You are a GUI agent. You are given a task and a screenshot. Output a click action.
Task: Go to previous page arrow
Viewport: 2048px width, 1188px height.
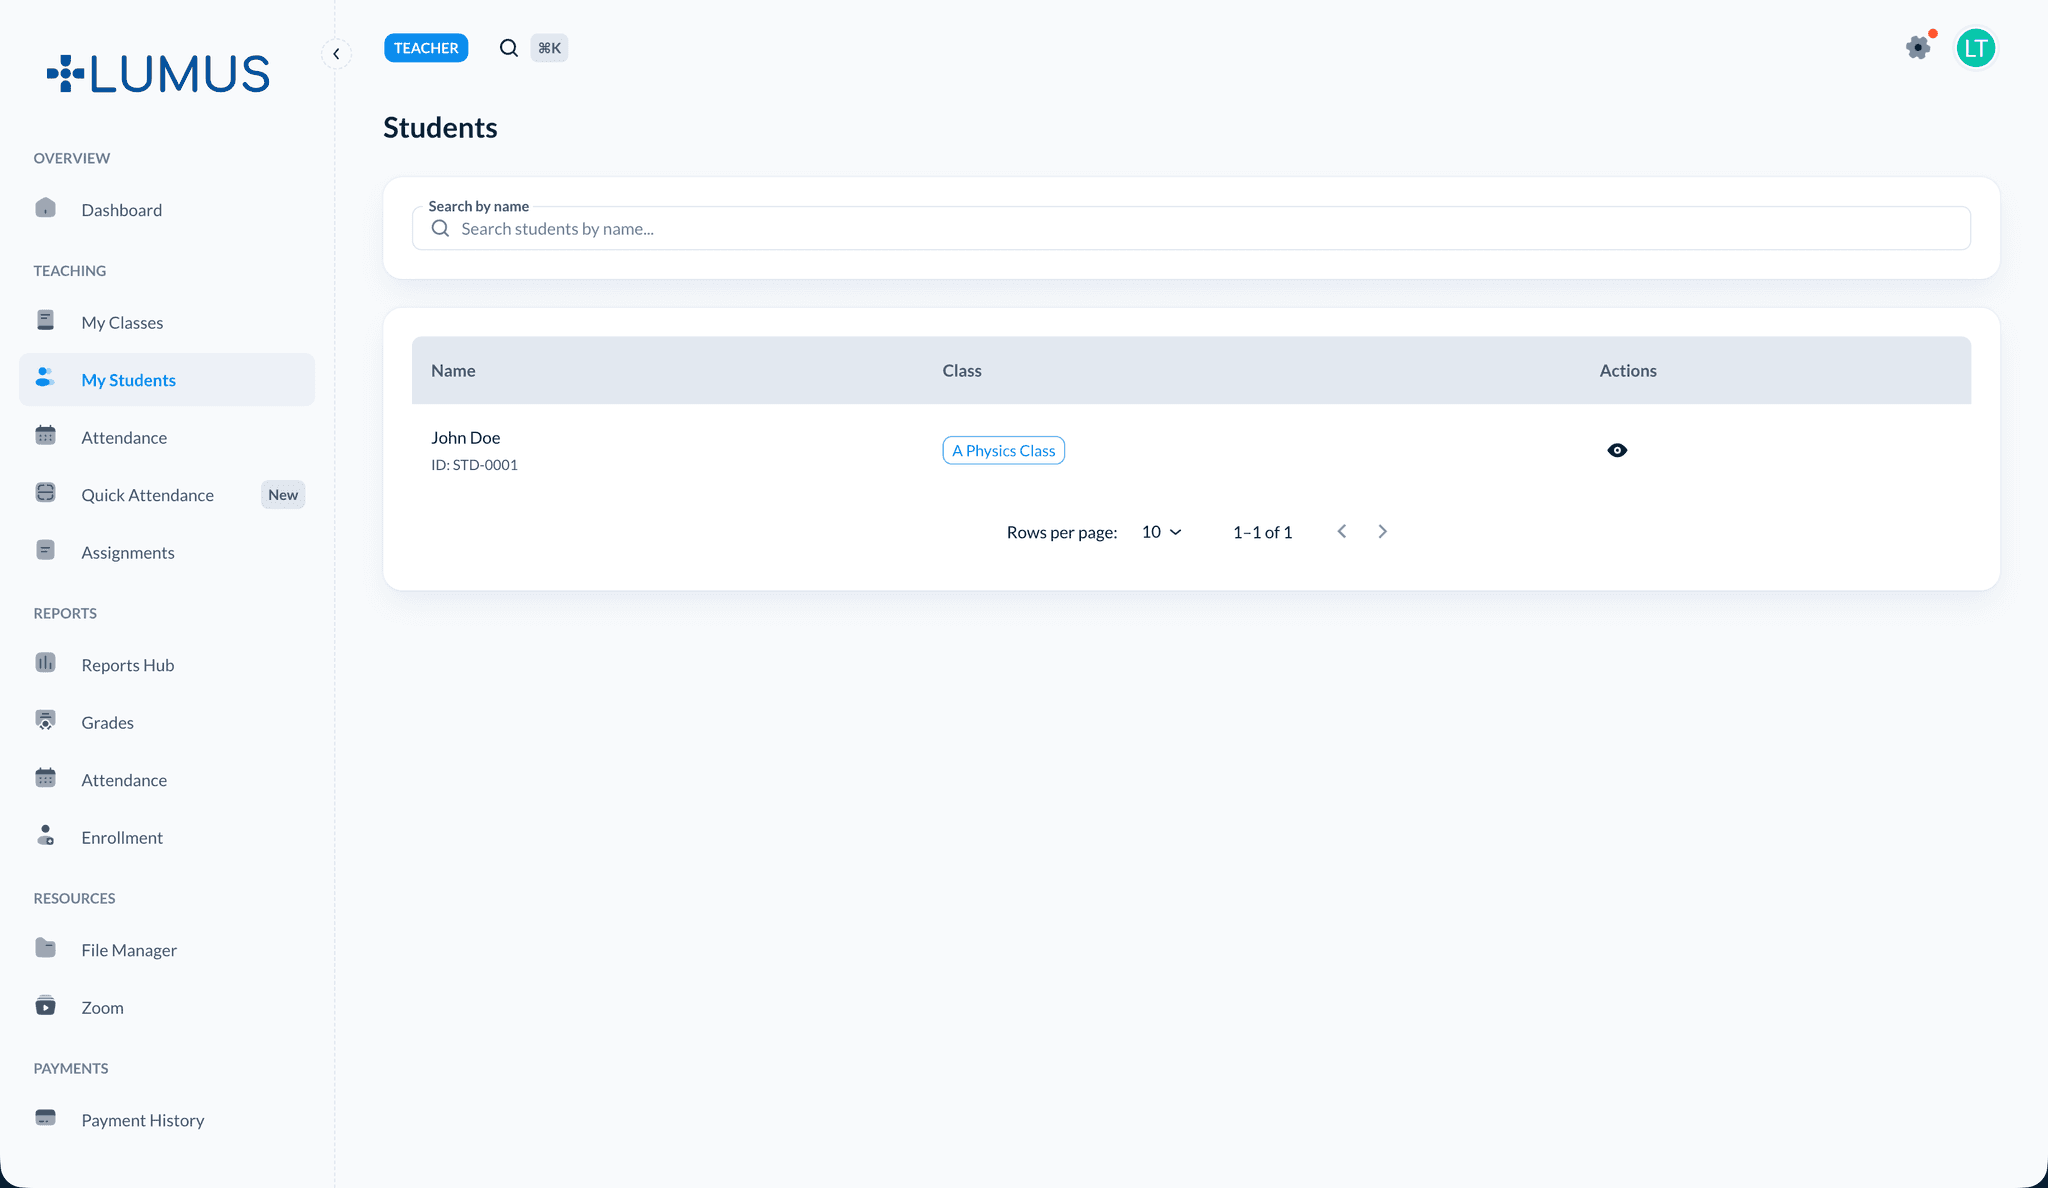1342,532
